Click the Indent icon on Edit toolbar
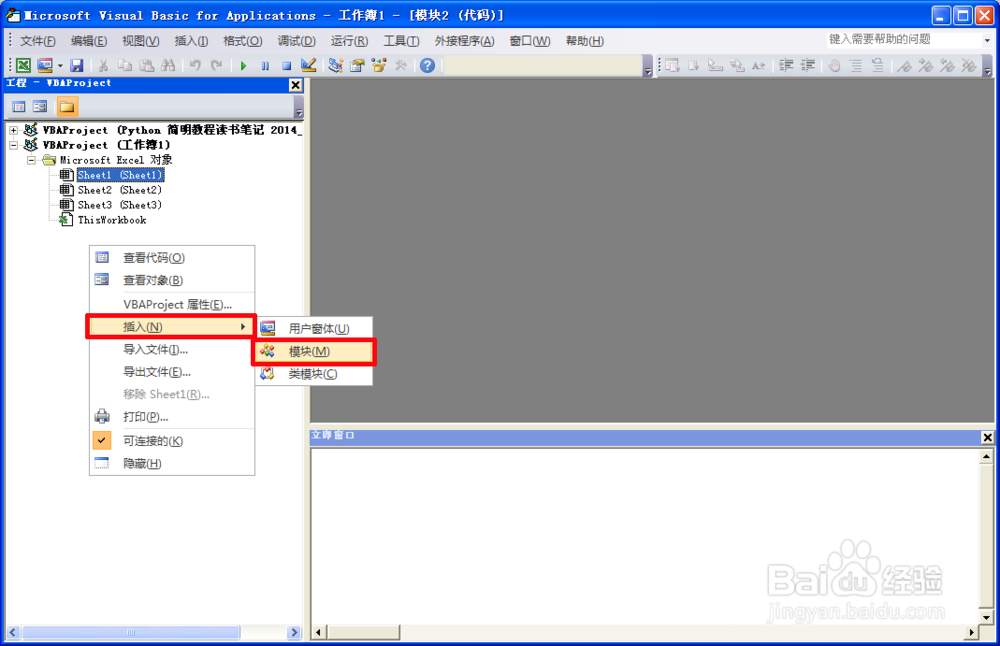This screenshot has width=1000, height=646. pyautogui.click(x=786, y=65)
